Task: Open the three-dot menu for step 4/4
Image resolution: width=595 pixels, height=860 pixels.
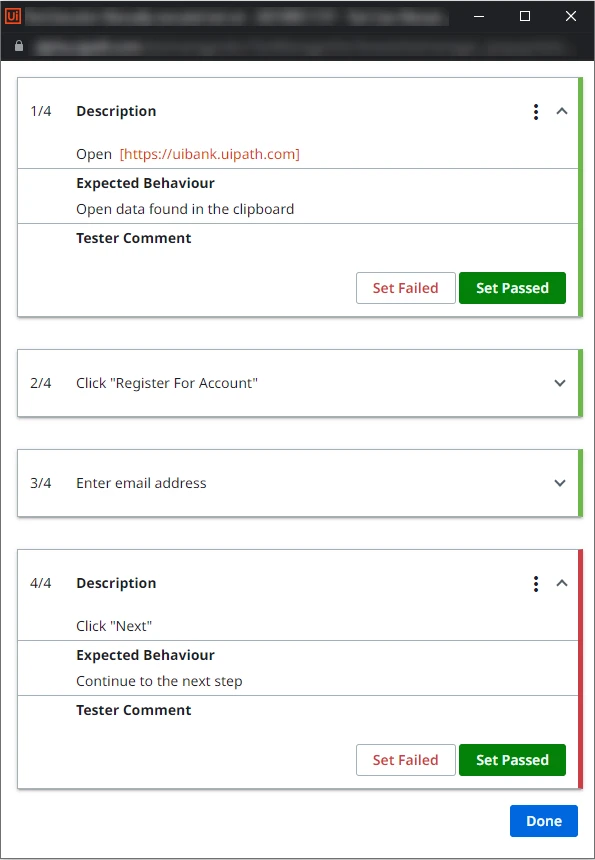Action: coord(536,584)
